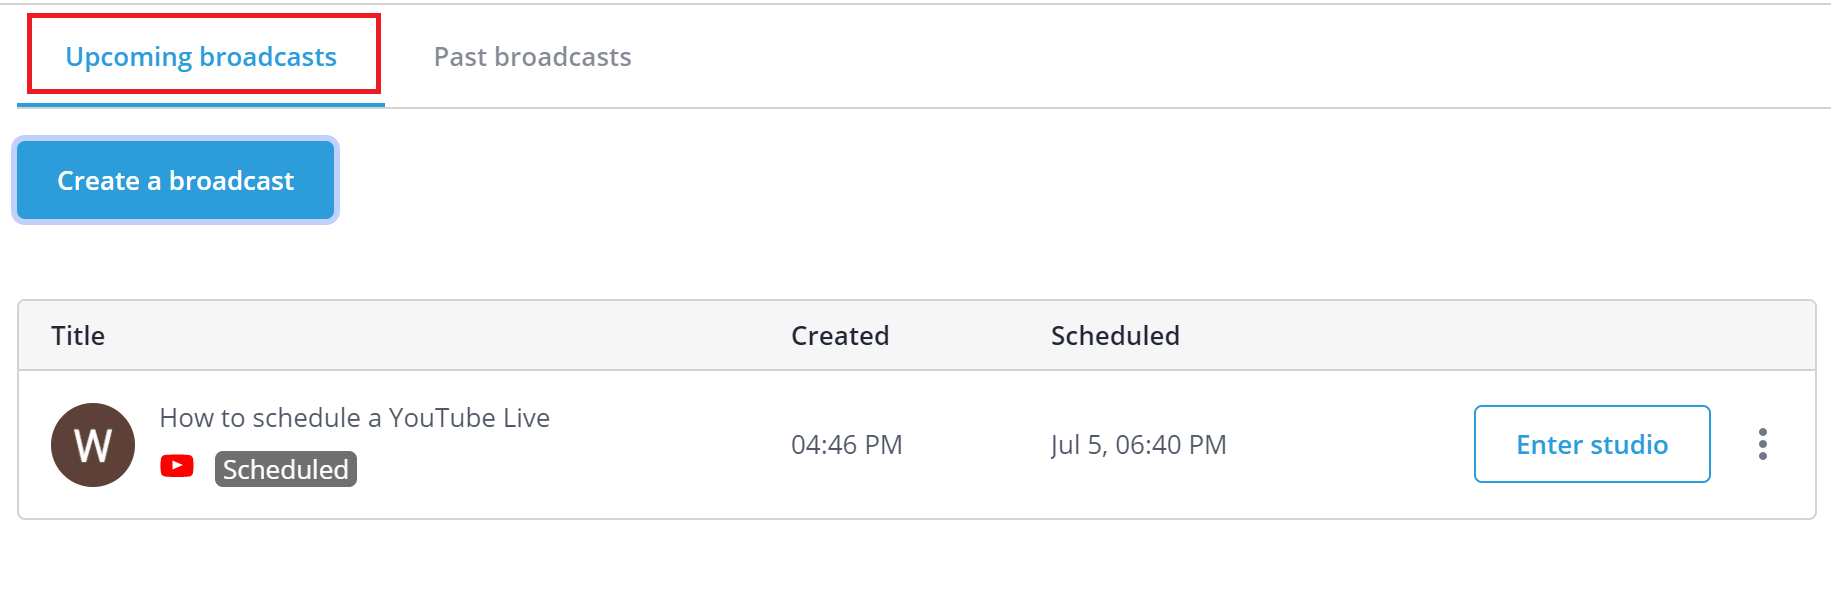Click the gray Scheduled status badge
The height and width of the screenshot is (614, 1831).
(286, 469)
